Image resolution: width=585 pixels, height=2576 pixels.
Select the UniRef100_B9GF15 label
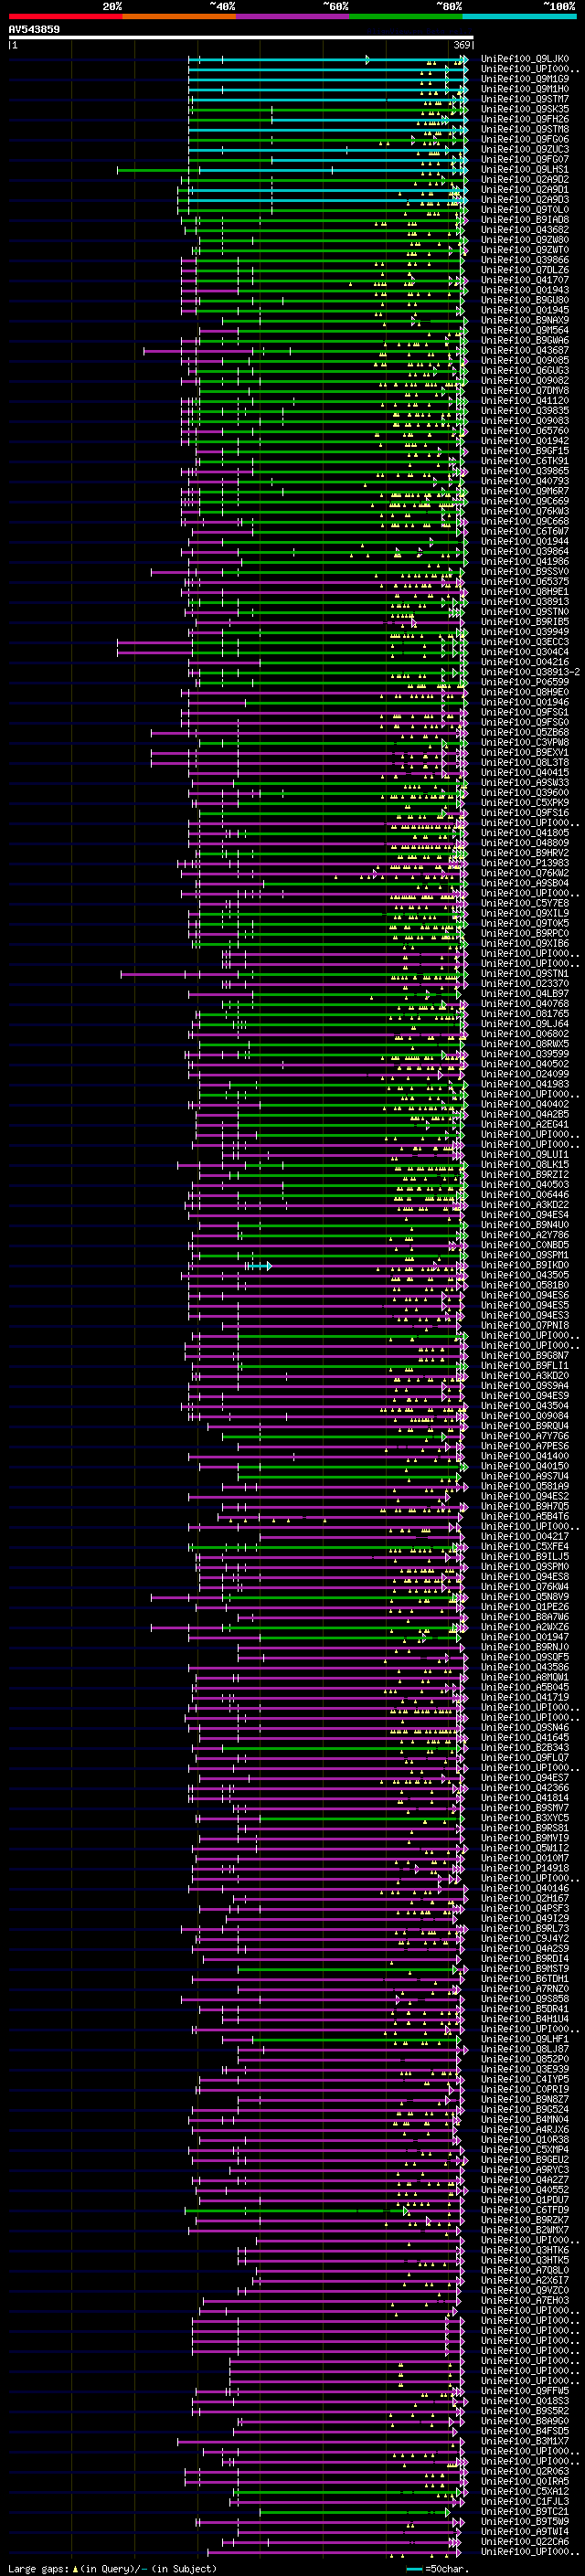pos(525,451)
